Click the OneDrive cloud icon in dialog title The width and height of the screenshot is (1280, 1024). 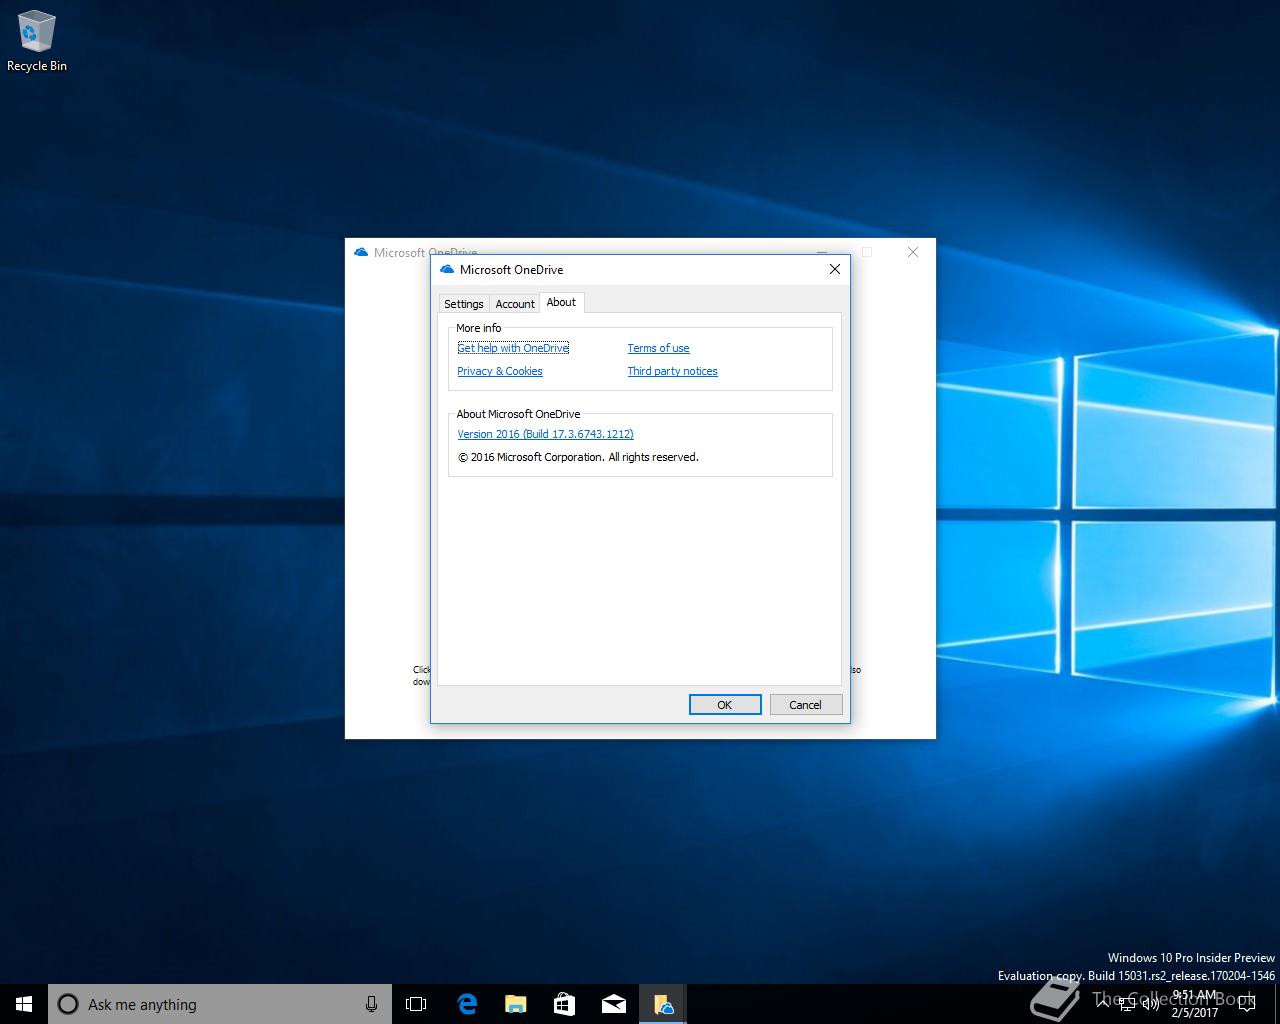point(447,269)
